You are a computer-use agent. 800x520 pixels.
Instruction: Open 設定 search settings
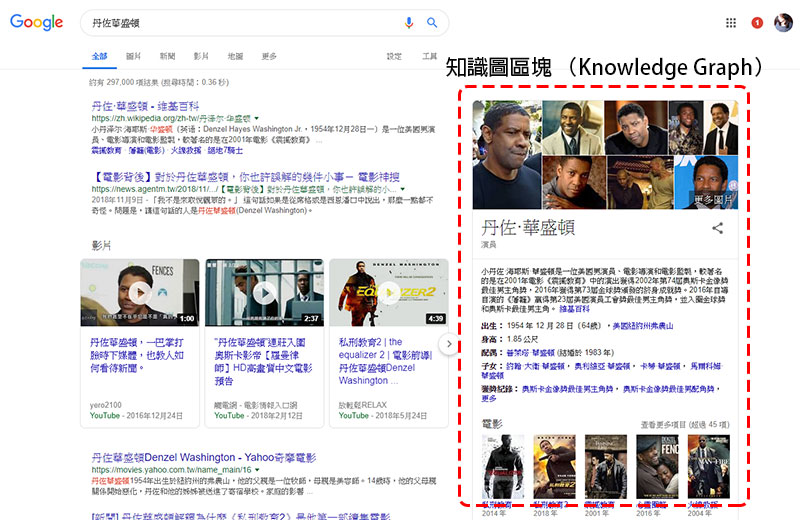(394, 56)
